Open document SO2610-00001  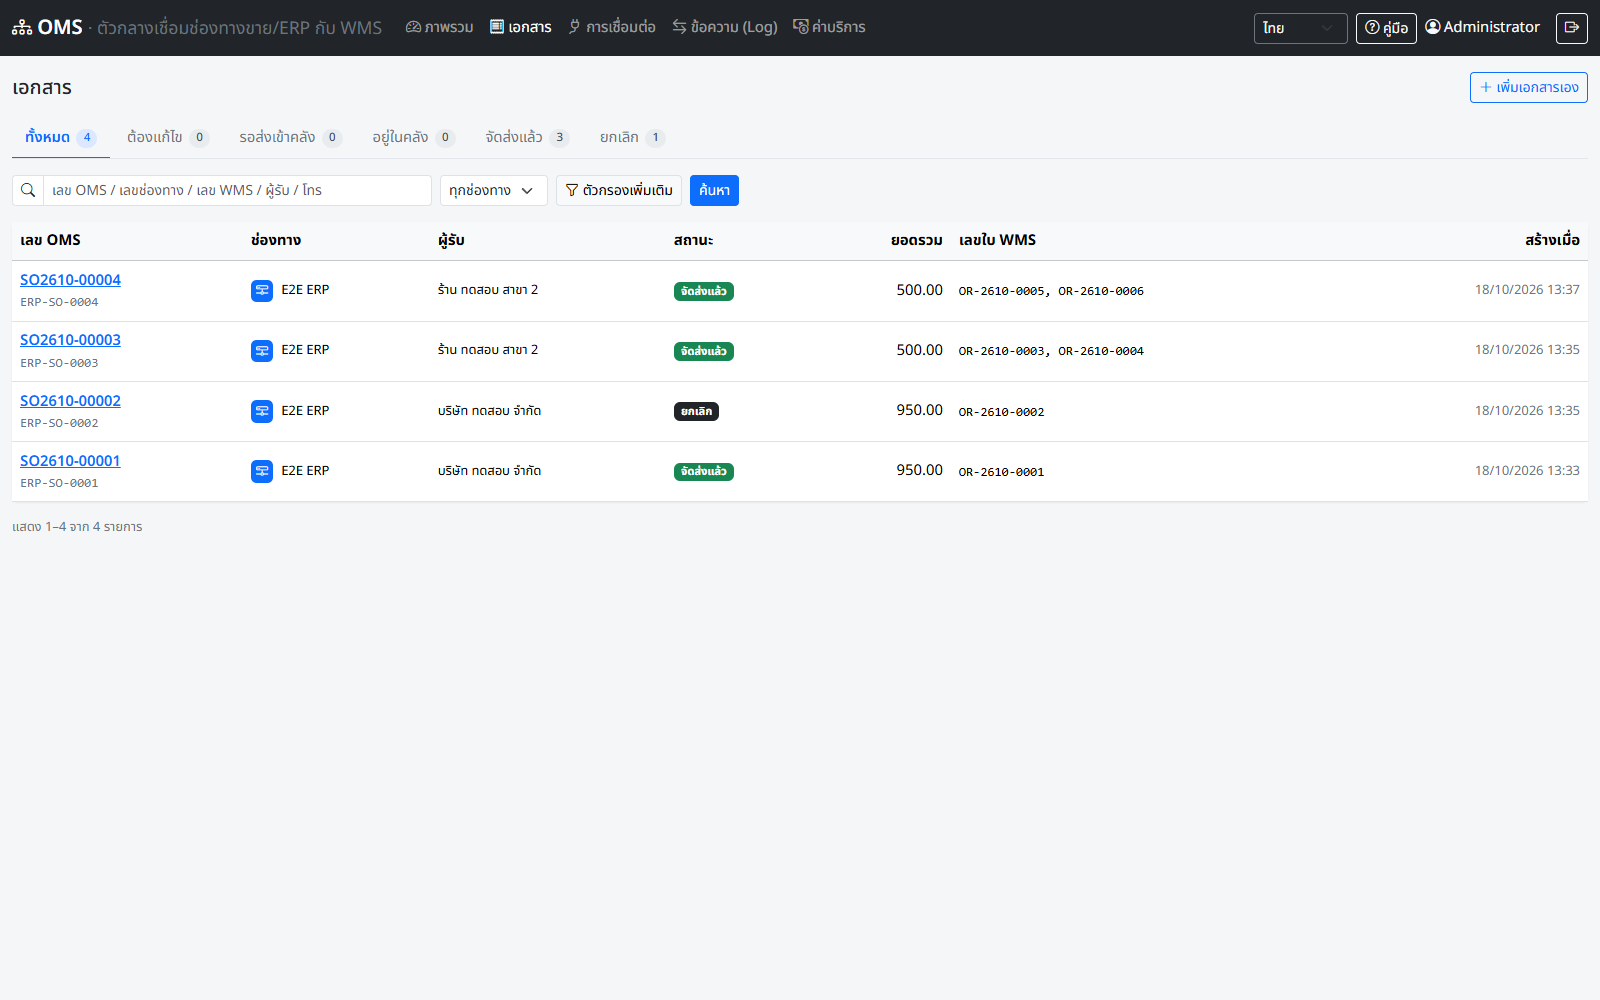pyautogui.click(x=70, y=461)
